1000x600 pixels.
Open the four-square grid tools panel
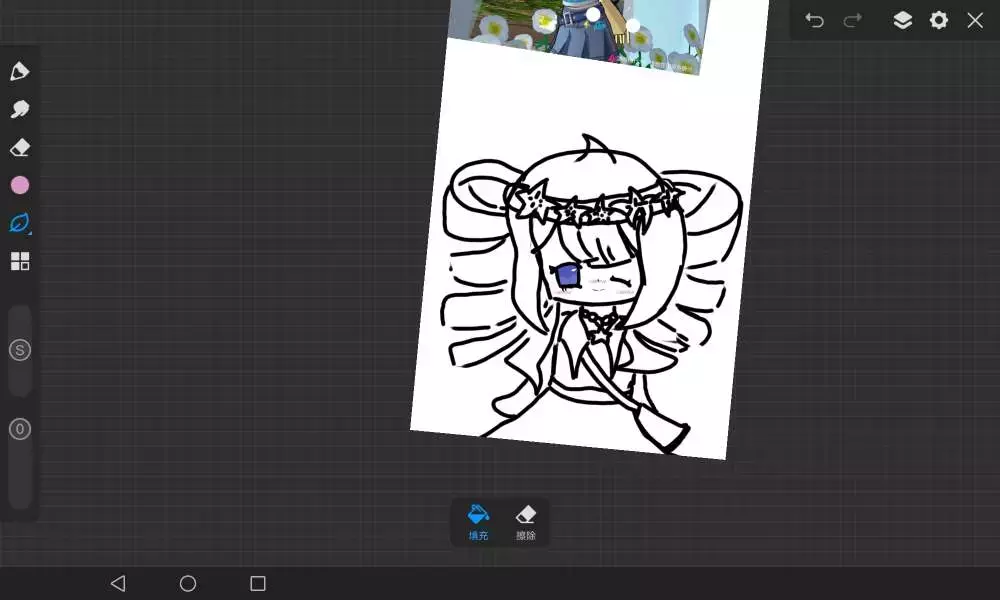20,261
